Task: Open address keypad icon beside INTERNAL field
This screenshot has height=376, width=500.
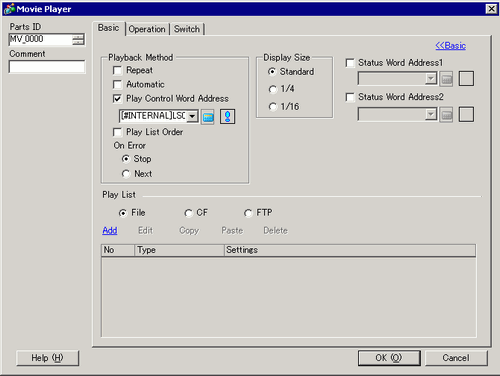Action: [208, 117]
